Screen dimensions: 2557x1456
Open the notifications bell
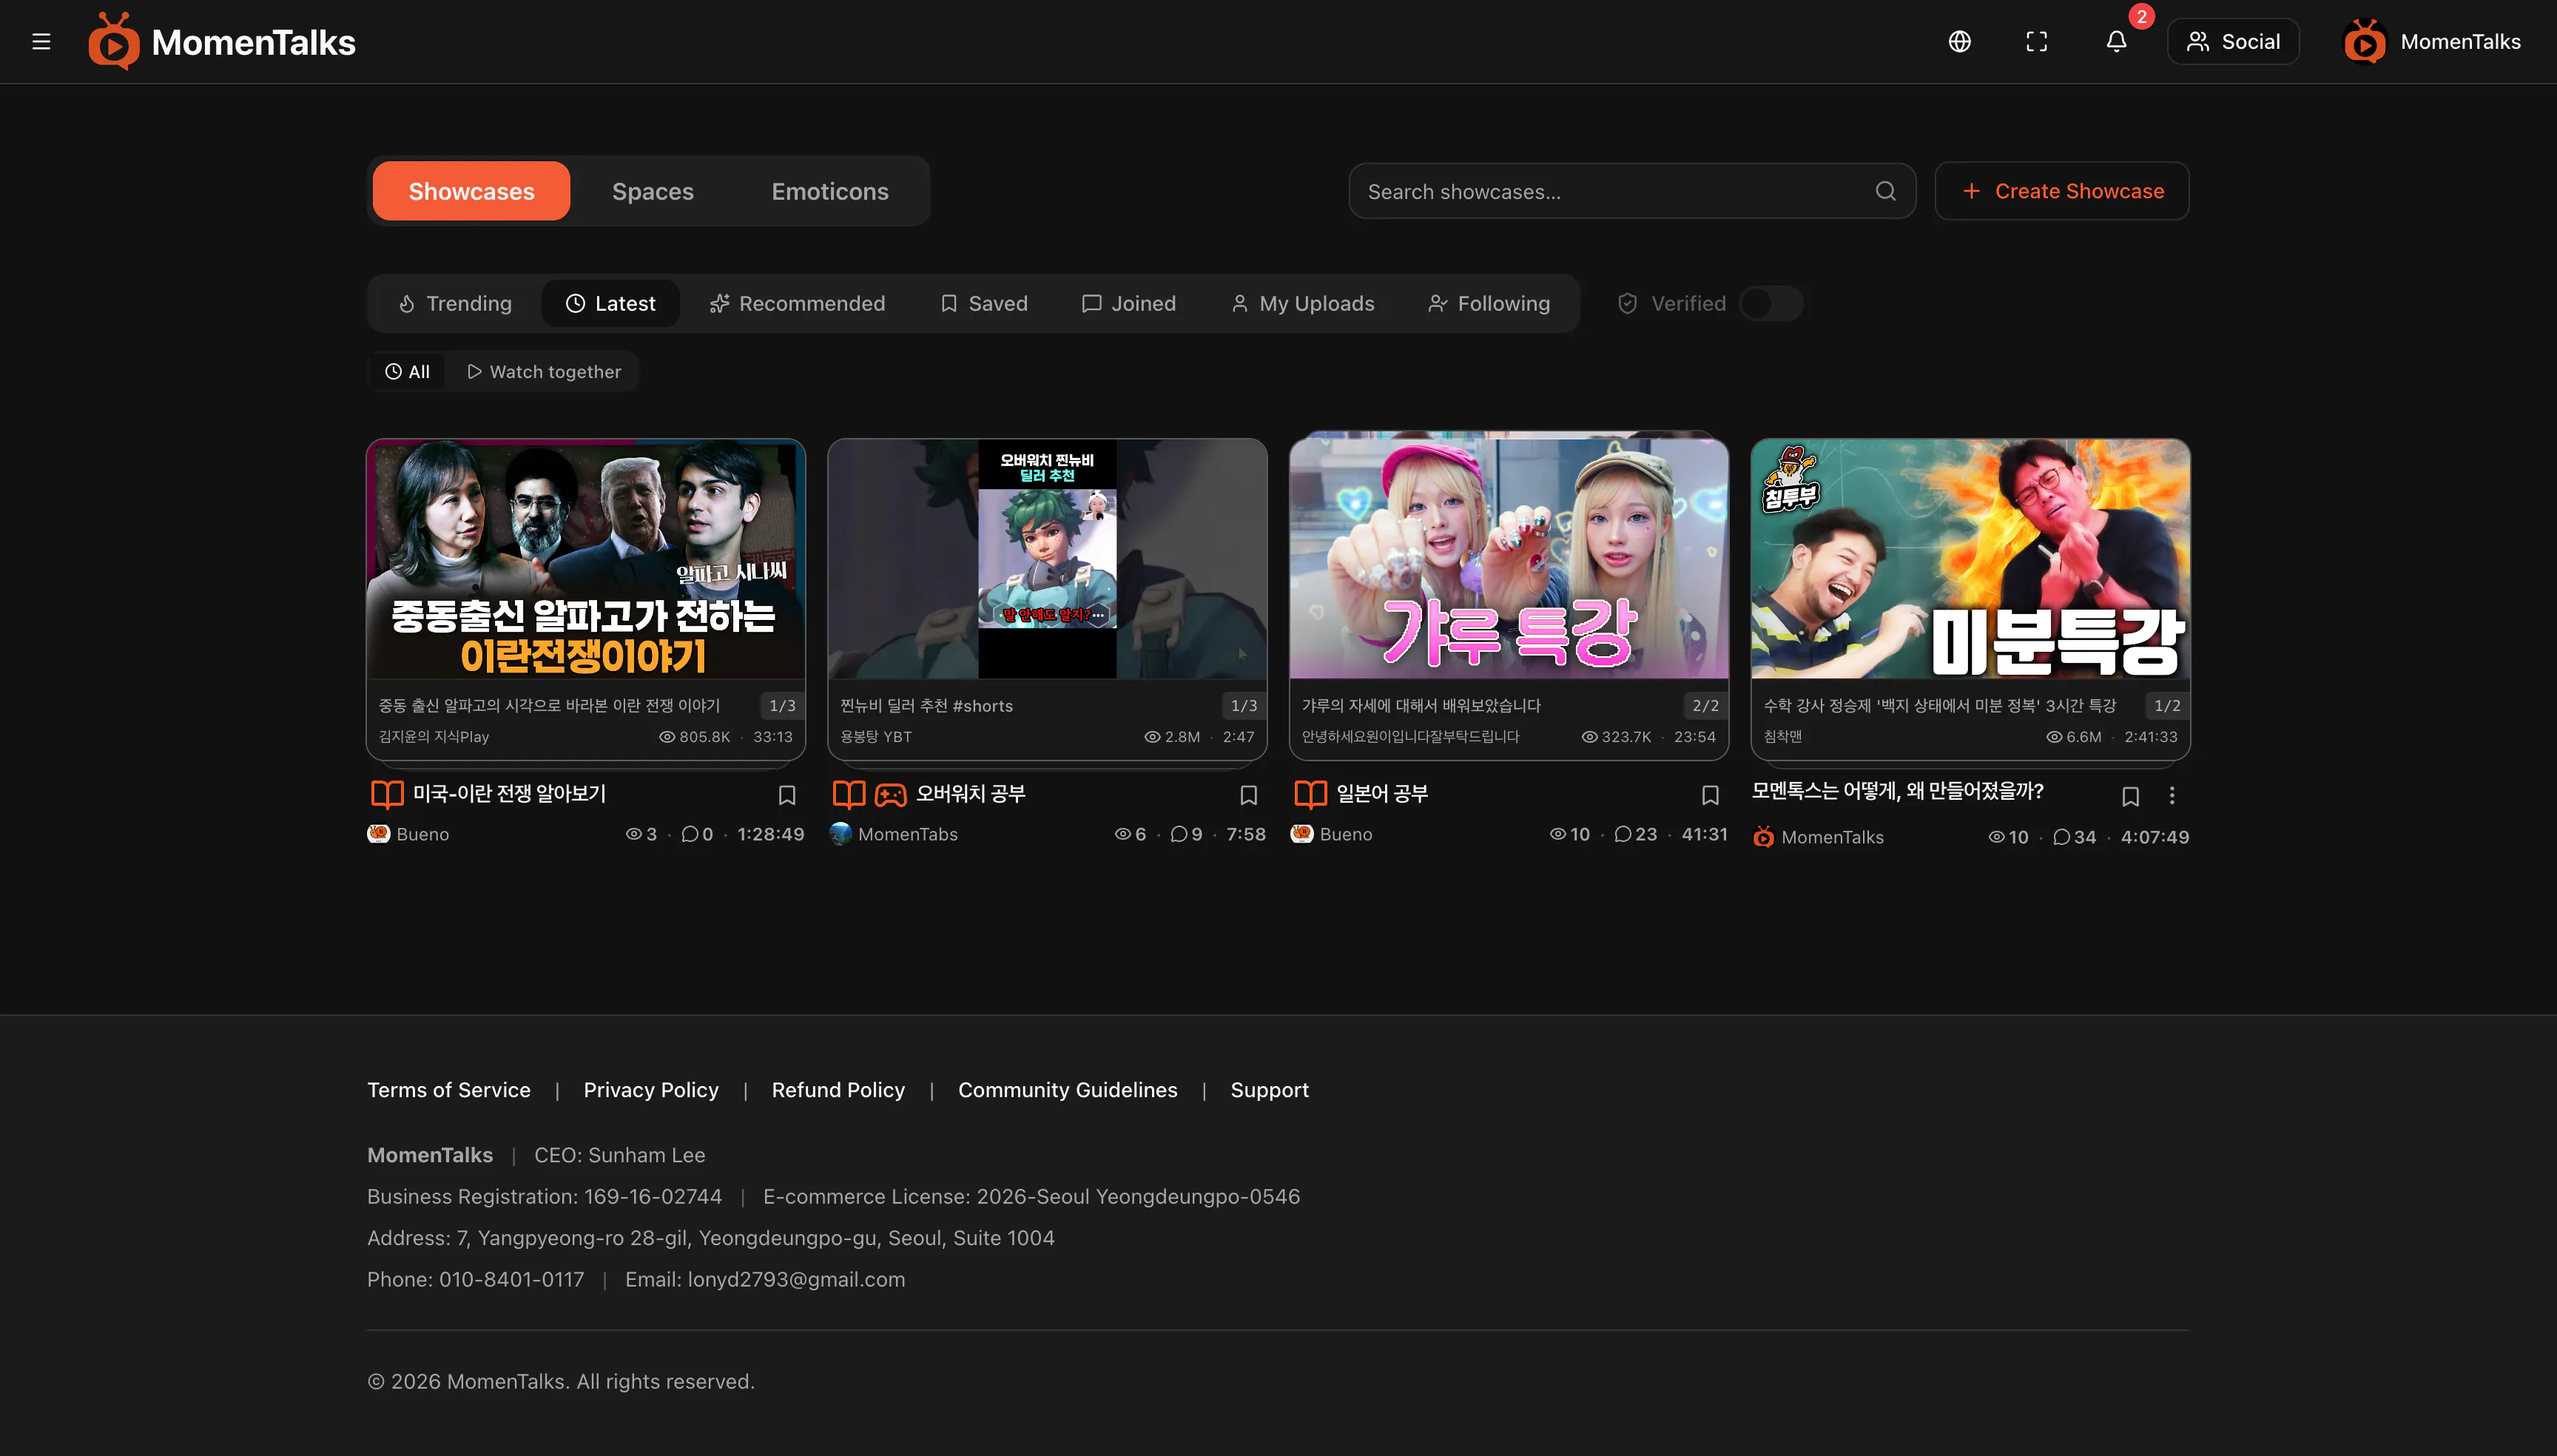point(2116,42)
